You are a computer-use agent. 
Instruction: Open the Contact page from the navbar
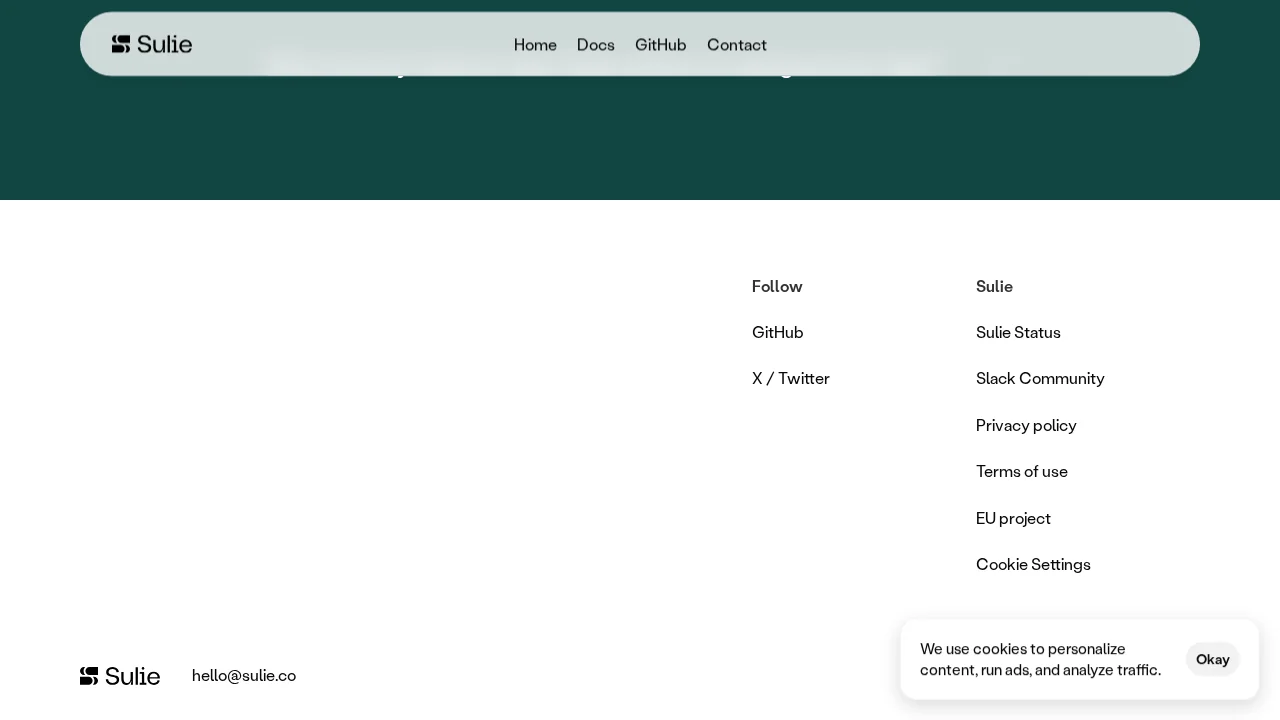click(737, 44)
